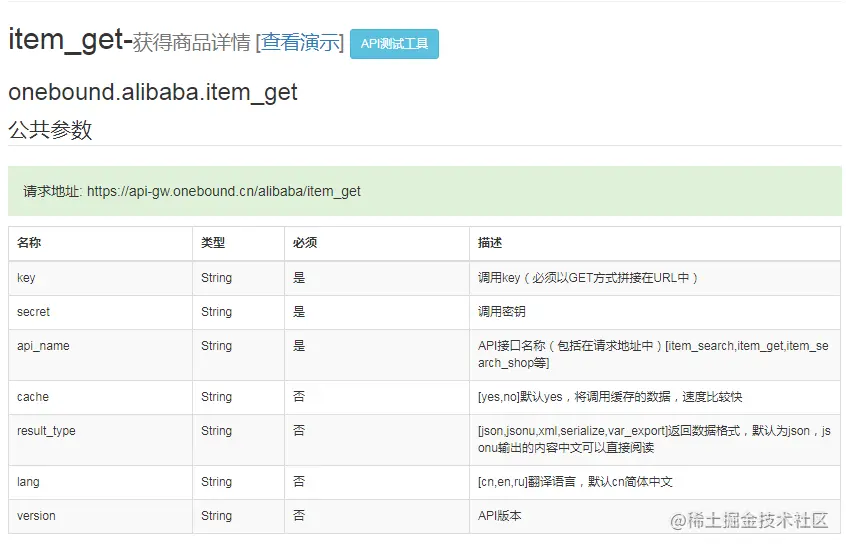Select 否 in the lang row

tap(299, 481)
